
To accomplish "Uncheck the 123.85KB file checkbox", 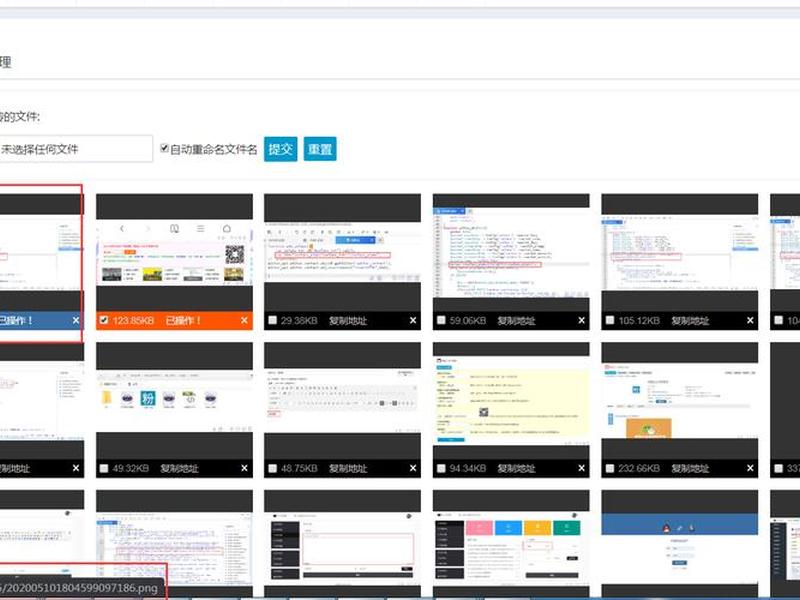I will coord(104,320).
